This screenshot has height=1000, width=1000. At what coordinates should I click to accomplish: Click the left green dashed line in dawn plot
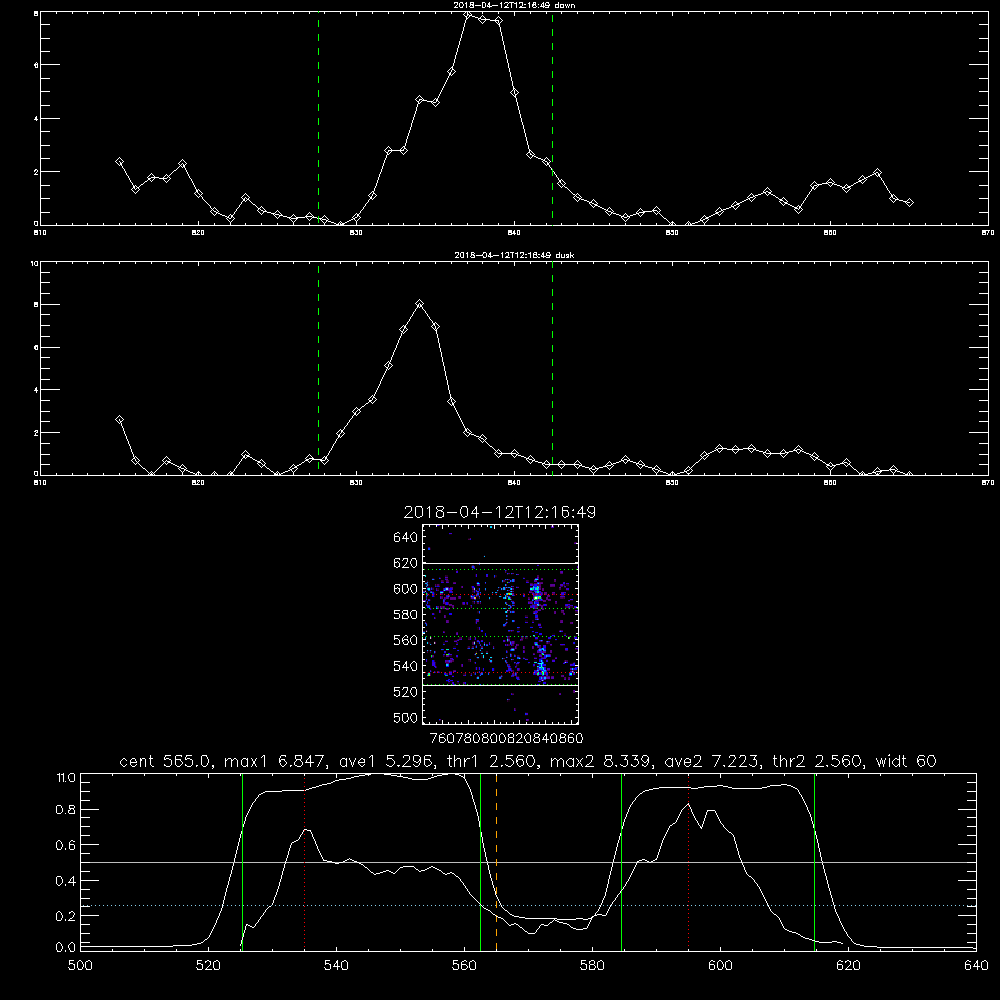(318, 118)
